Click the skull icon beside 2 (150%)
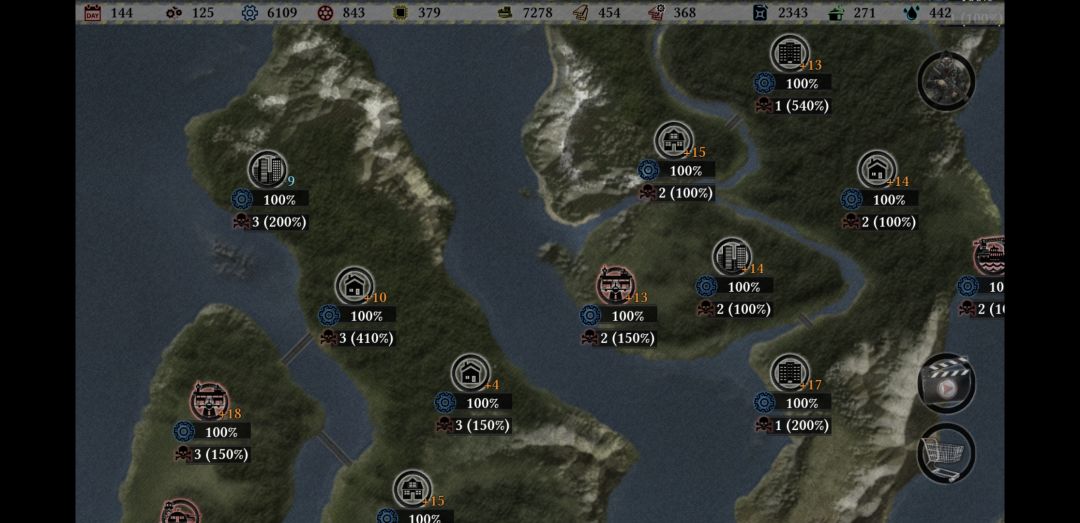 point(589,338)
